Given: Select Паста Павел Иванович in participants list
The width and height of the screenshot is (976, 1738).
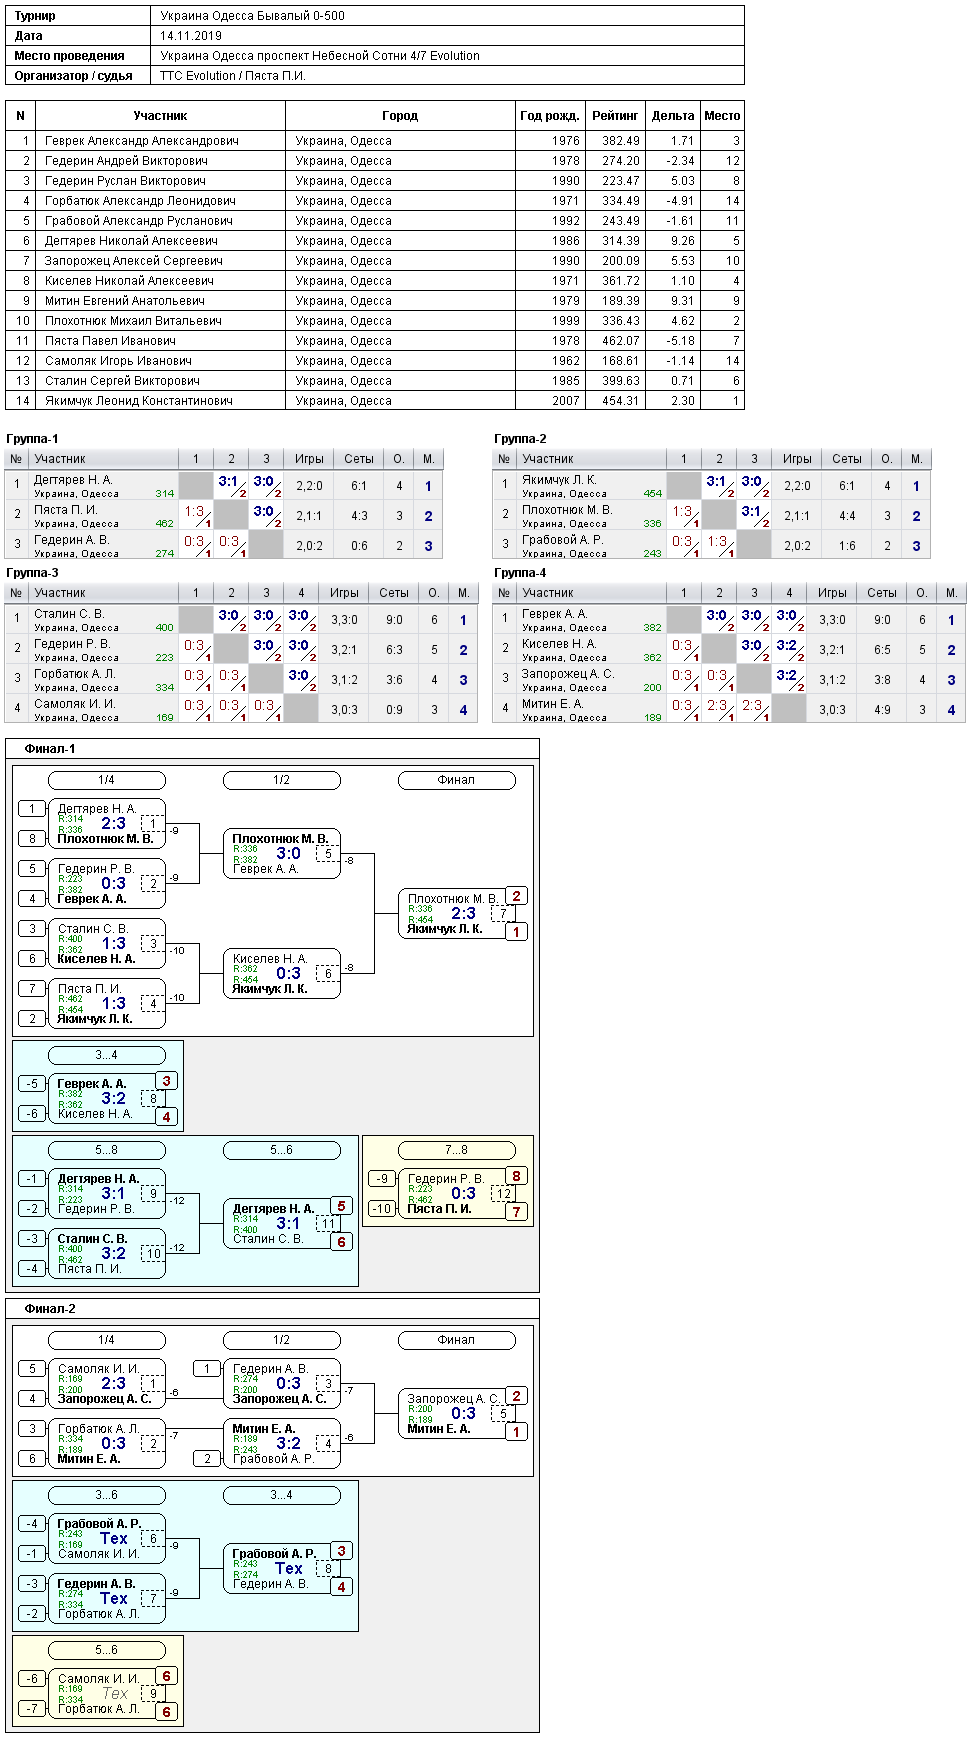Looking at the screenshot, I should coord(375,340).
